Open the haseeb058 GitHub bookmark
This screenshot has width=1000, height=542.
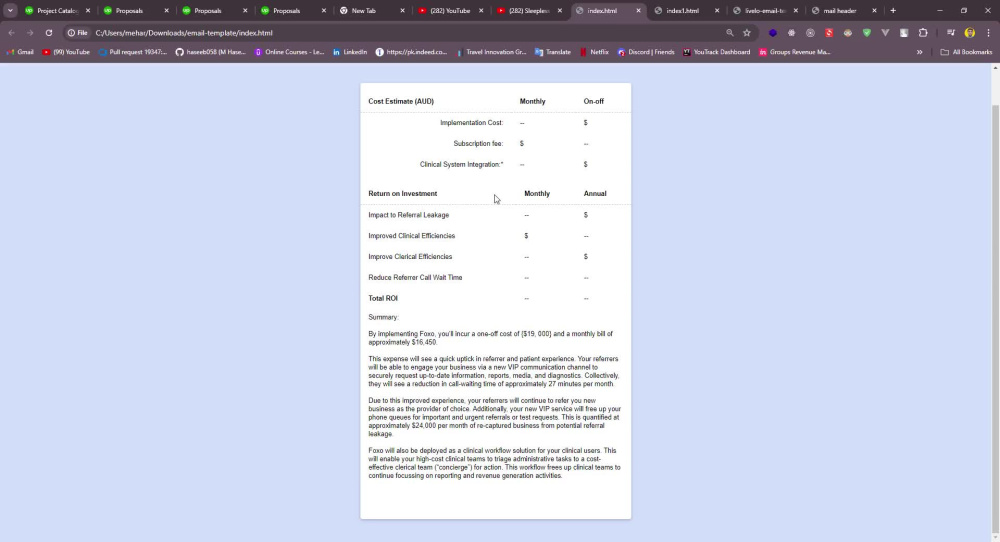tap(210, 52)
